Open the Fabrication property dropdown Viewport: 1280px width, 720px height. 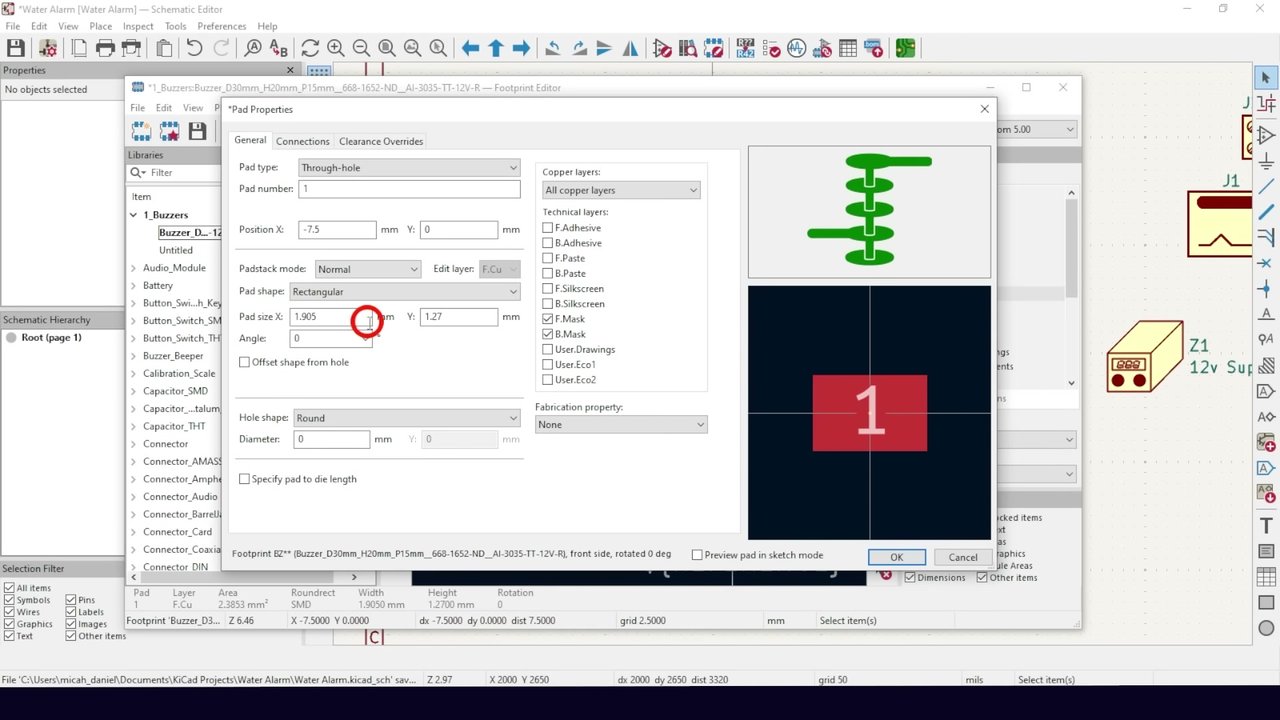coord(621,425)
